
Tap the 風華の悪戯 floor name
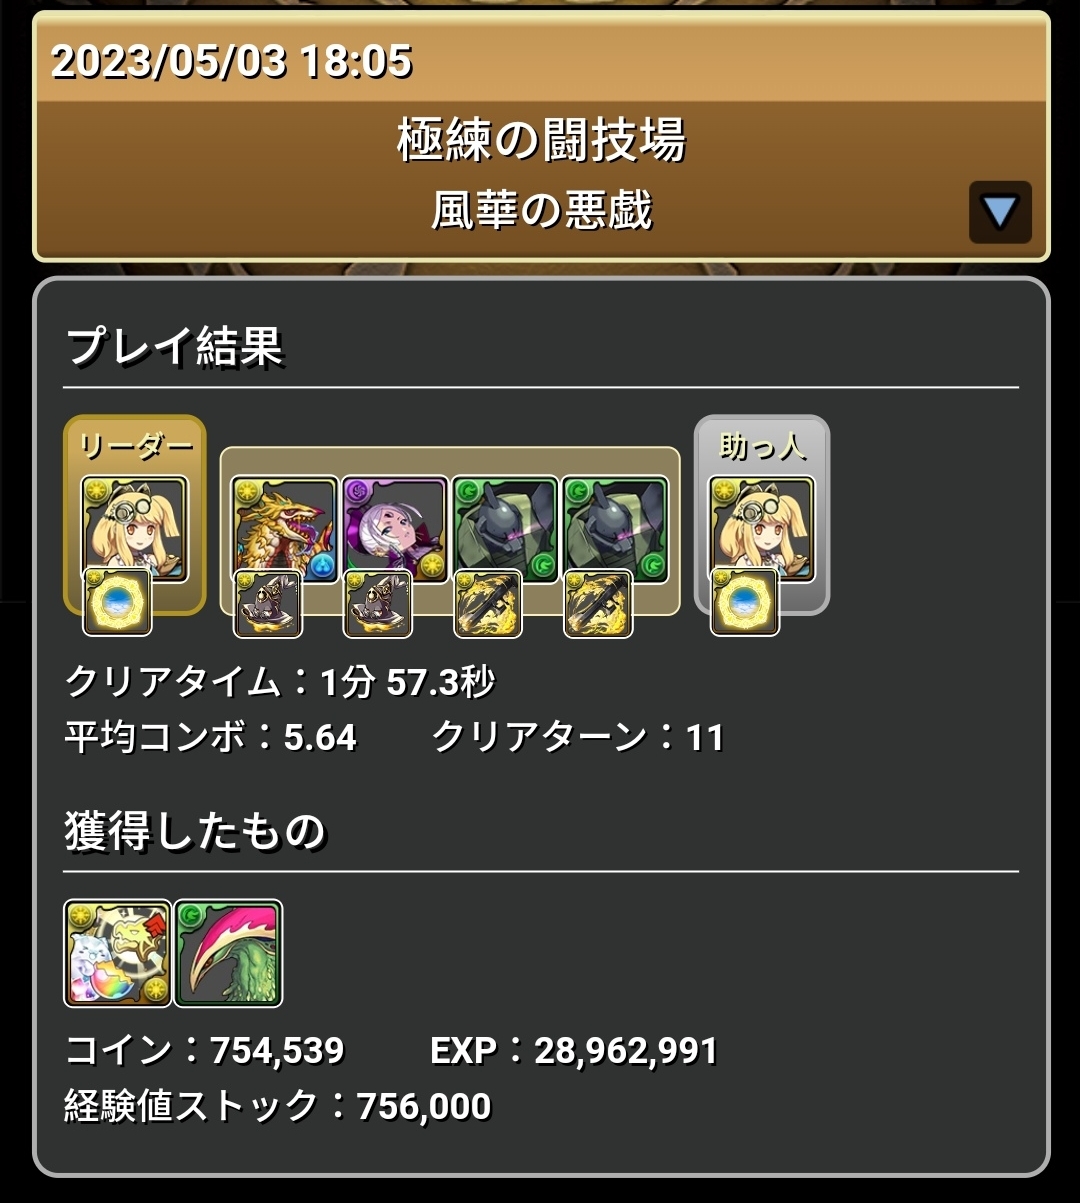(x=541, y=211)
